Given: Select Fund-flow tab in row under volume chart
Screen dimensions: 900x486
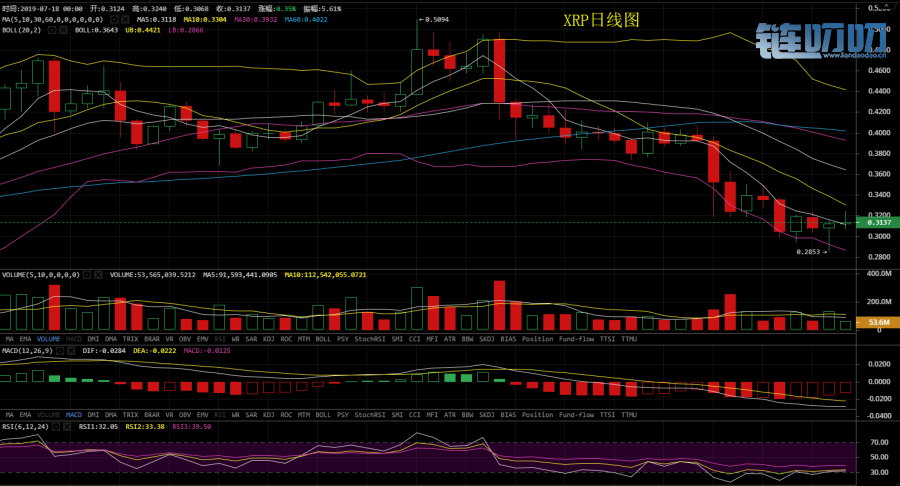Looking at the screenshot, I should 577,339.
